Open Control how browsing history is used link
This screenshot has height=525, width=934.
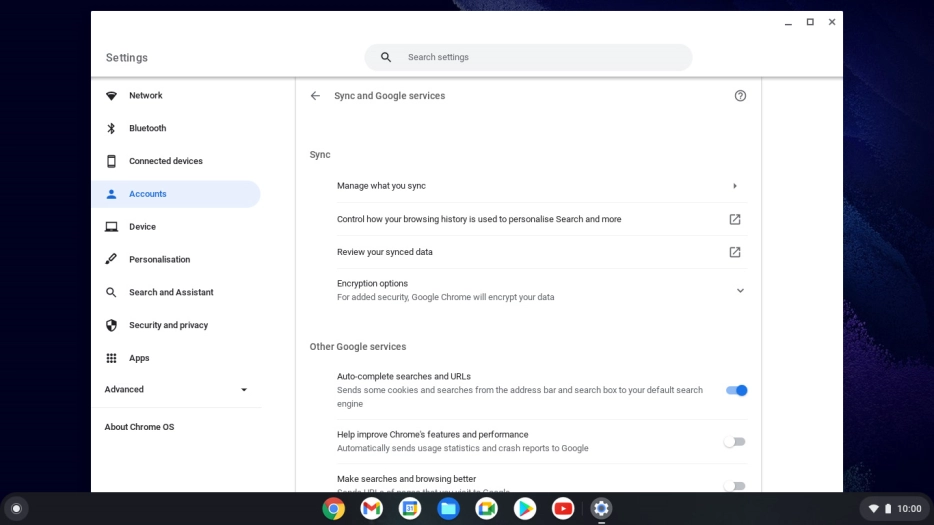pyautogui.click(x=541, y=219)
